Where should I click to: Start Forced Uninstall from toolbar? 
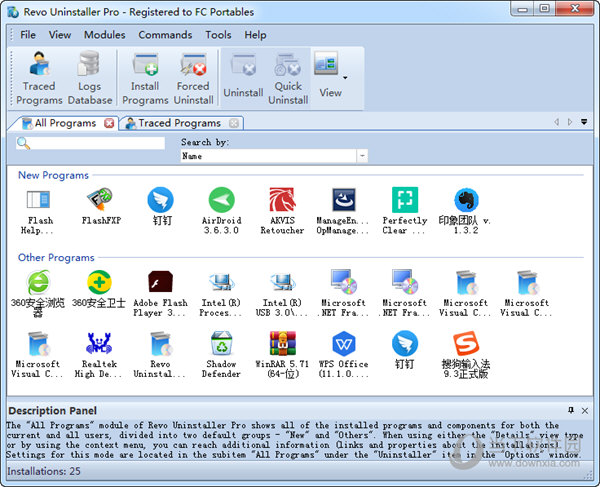click(194, 78)
